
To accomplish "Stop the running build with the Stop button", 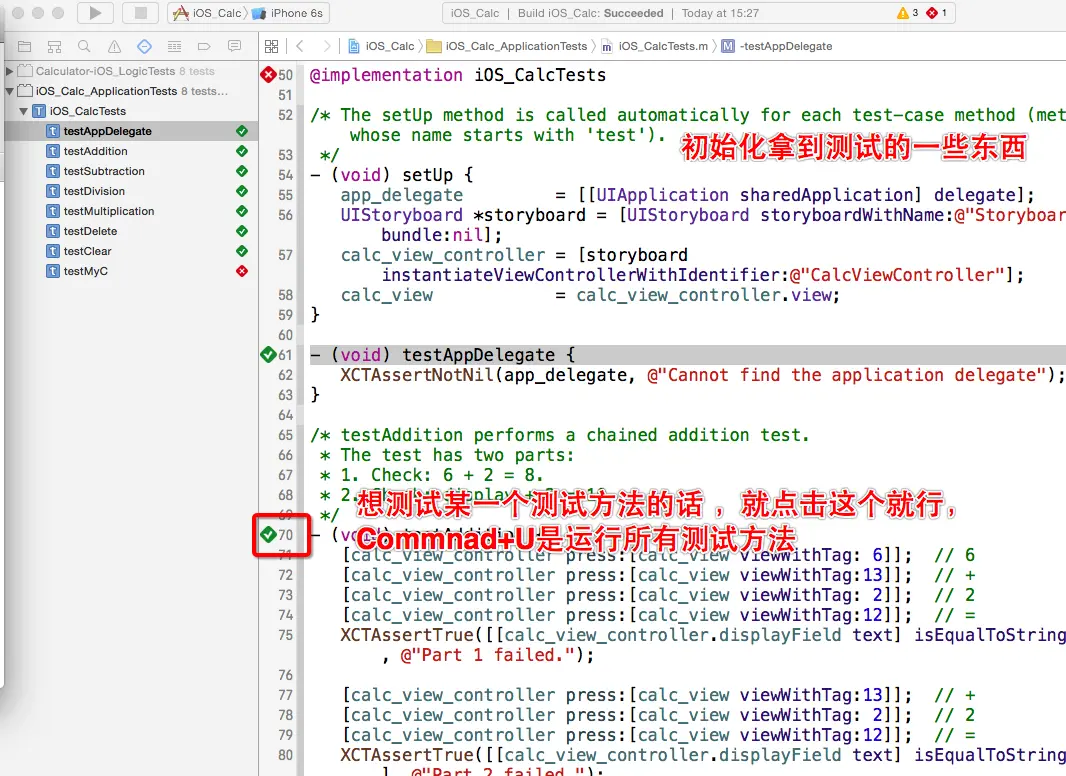I will click(x=140, y=13).
